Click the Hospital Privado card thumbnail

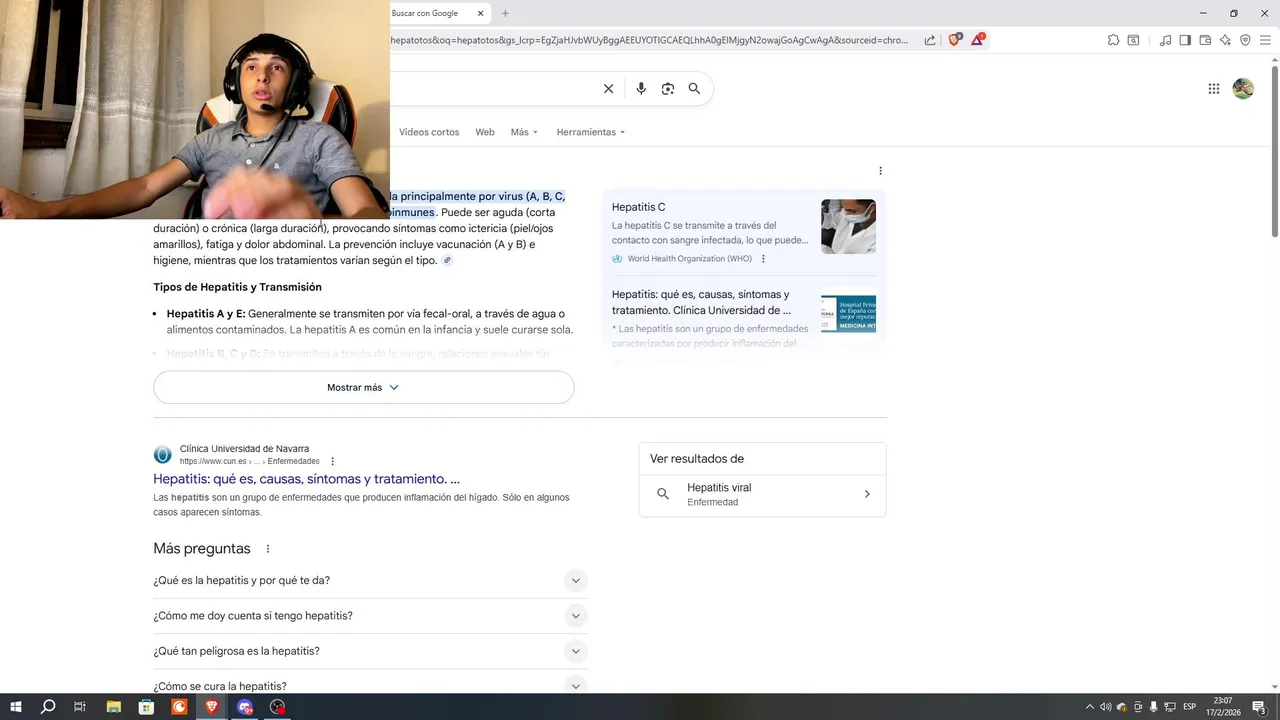848,313
